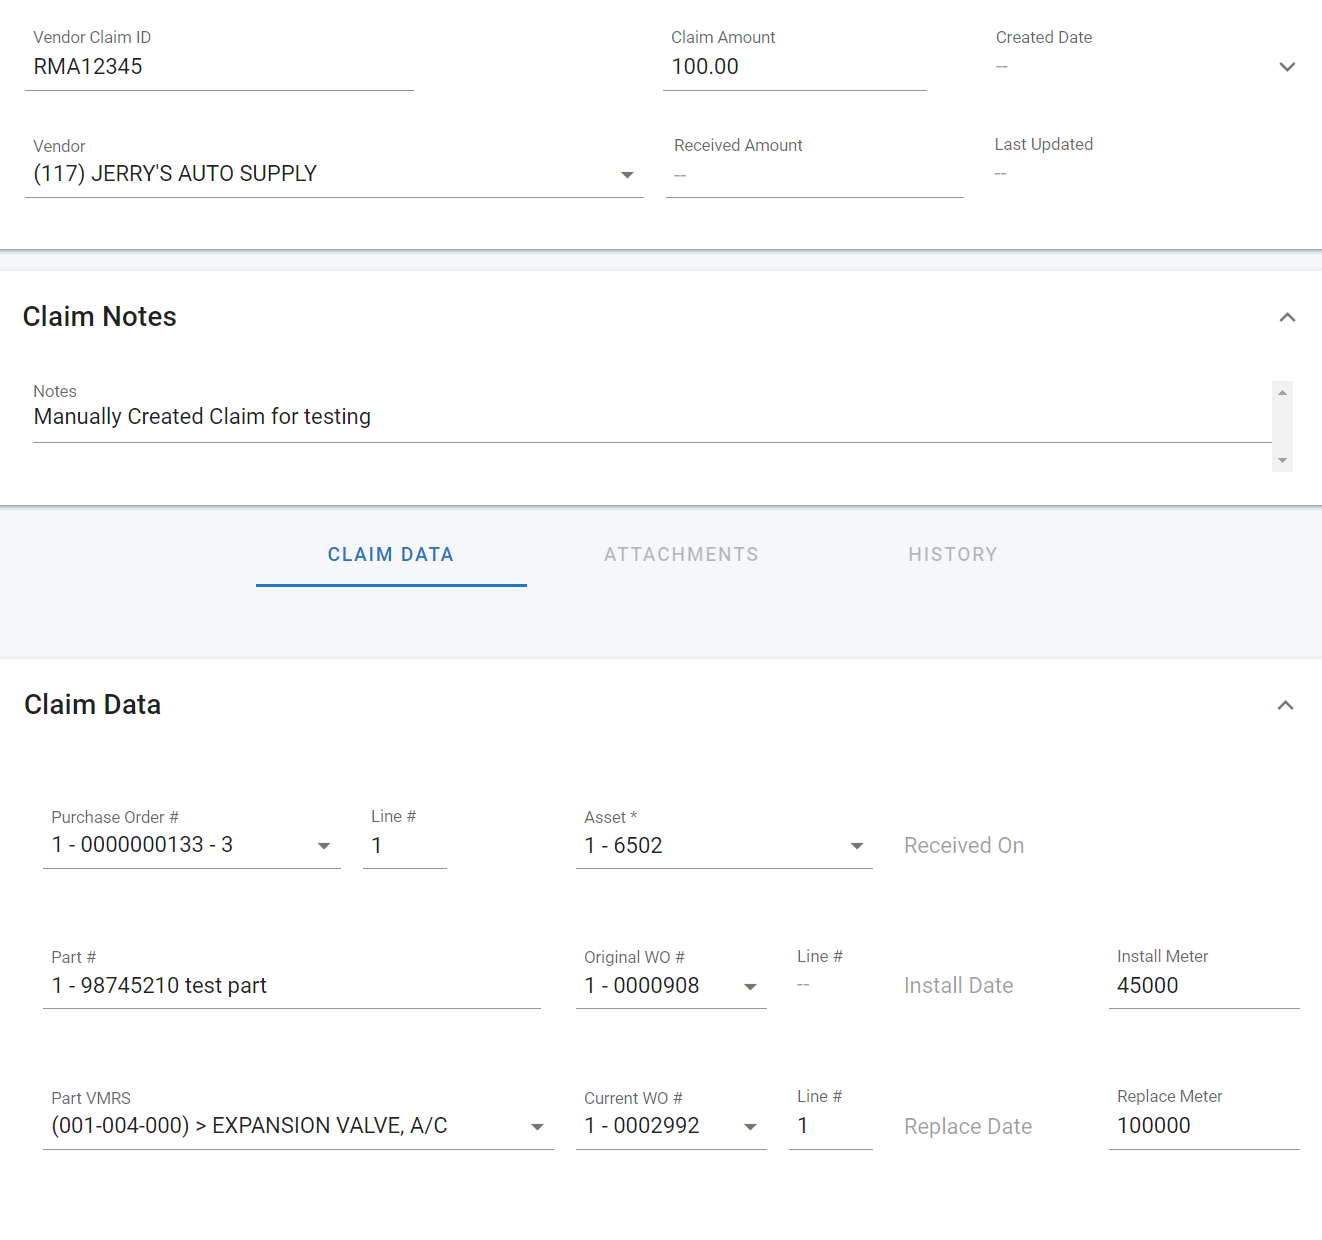Switch to the Attachments tab

coord(681,555)
